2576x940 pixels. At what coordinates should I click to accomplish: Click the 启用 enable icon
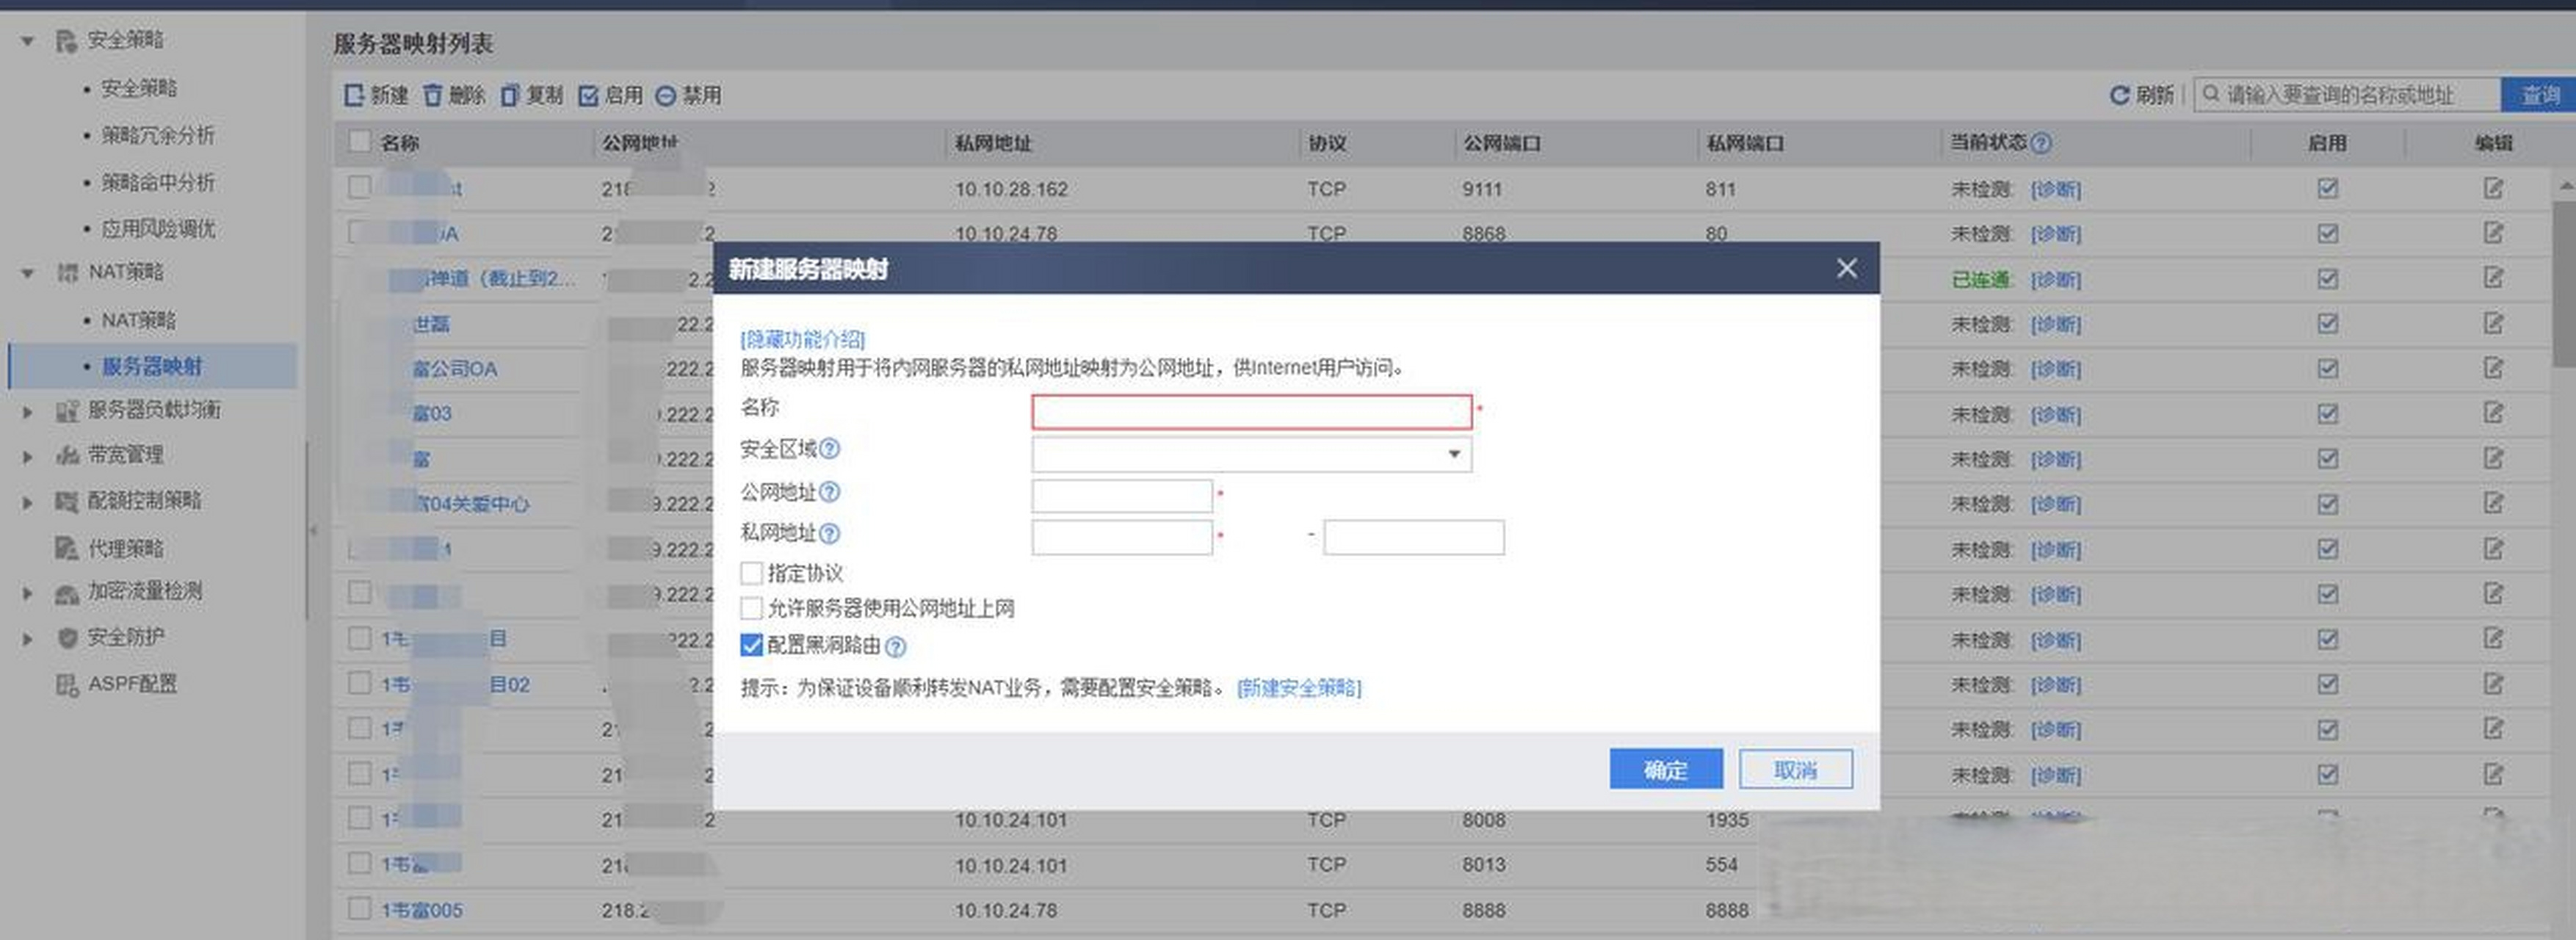click(588, 95)
